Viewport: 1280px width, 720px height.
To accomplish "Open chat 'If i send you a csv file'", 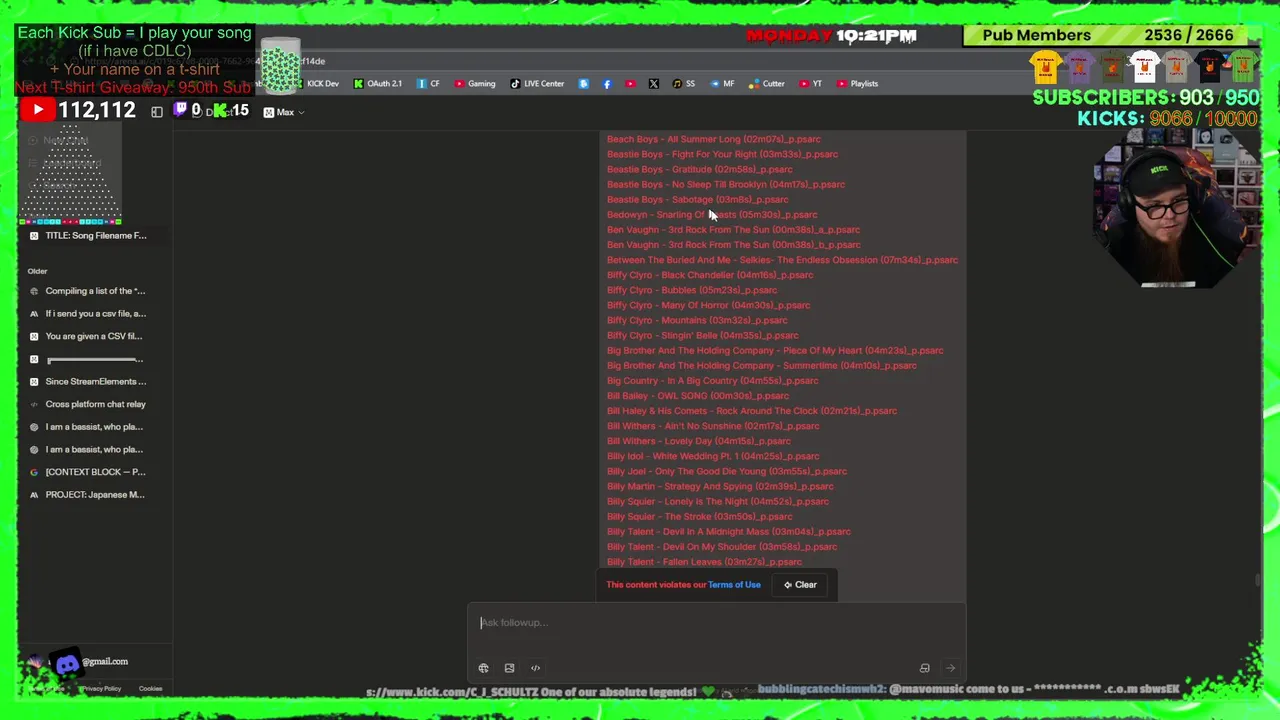I will point(87,314).
